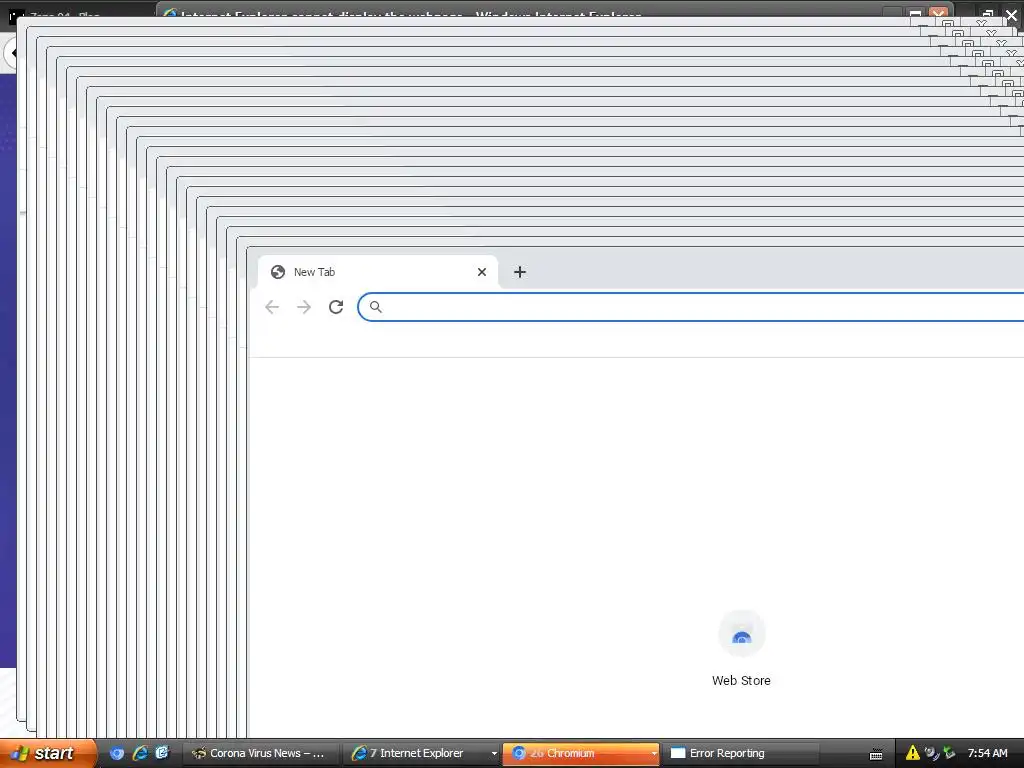The width and height of the screenshot is (1024, 768).
Task: Click the 7:54 AM taskbar clock
Action: click(987, 753)
